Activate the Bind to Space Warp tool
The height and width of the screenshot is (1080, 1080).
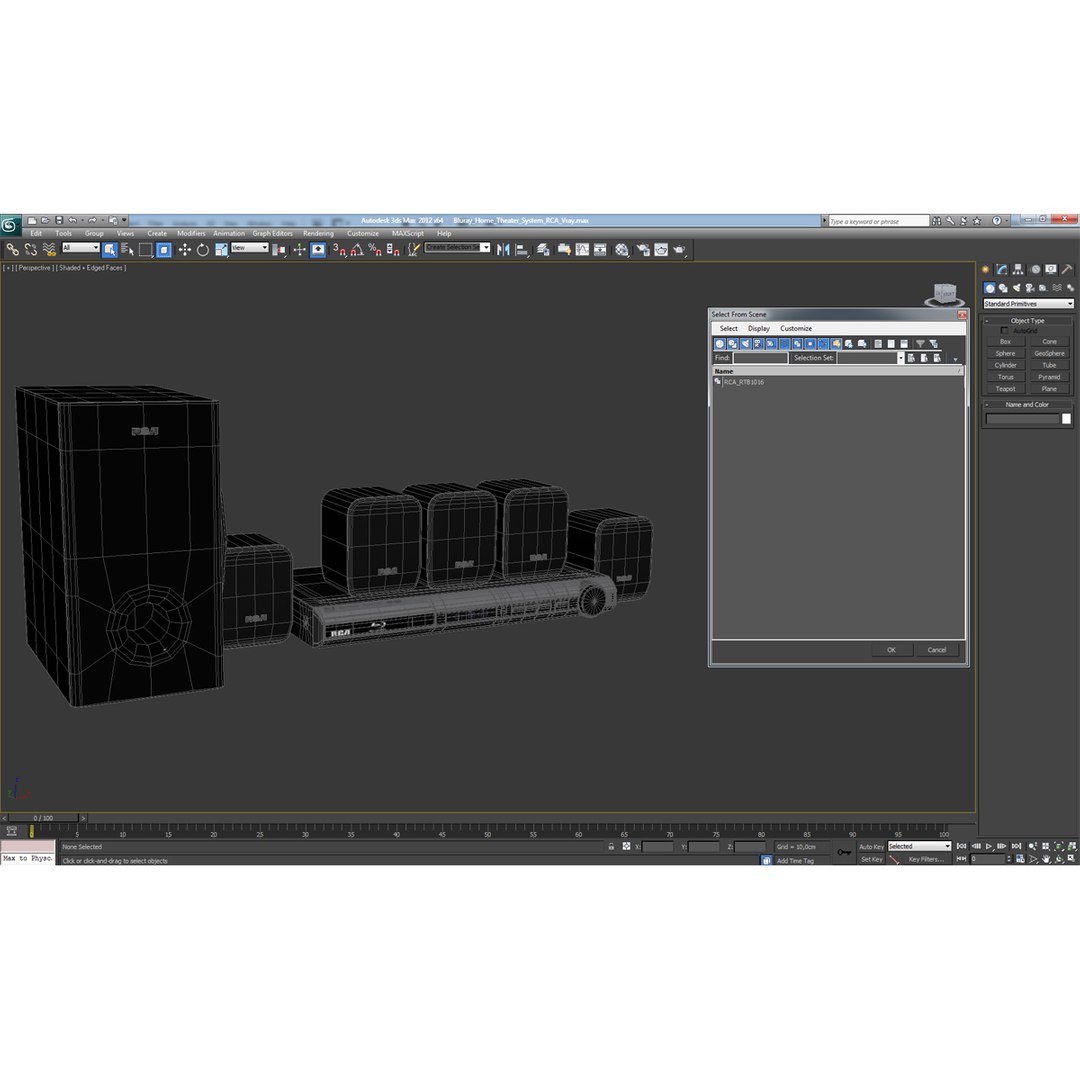point(49,249)
